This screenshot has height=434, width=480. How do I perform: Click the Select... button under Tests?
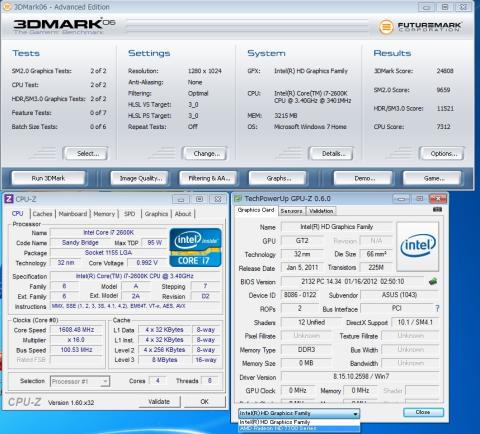[x=86, y=154]
